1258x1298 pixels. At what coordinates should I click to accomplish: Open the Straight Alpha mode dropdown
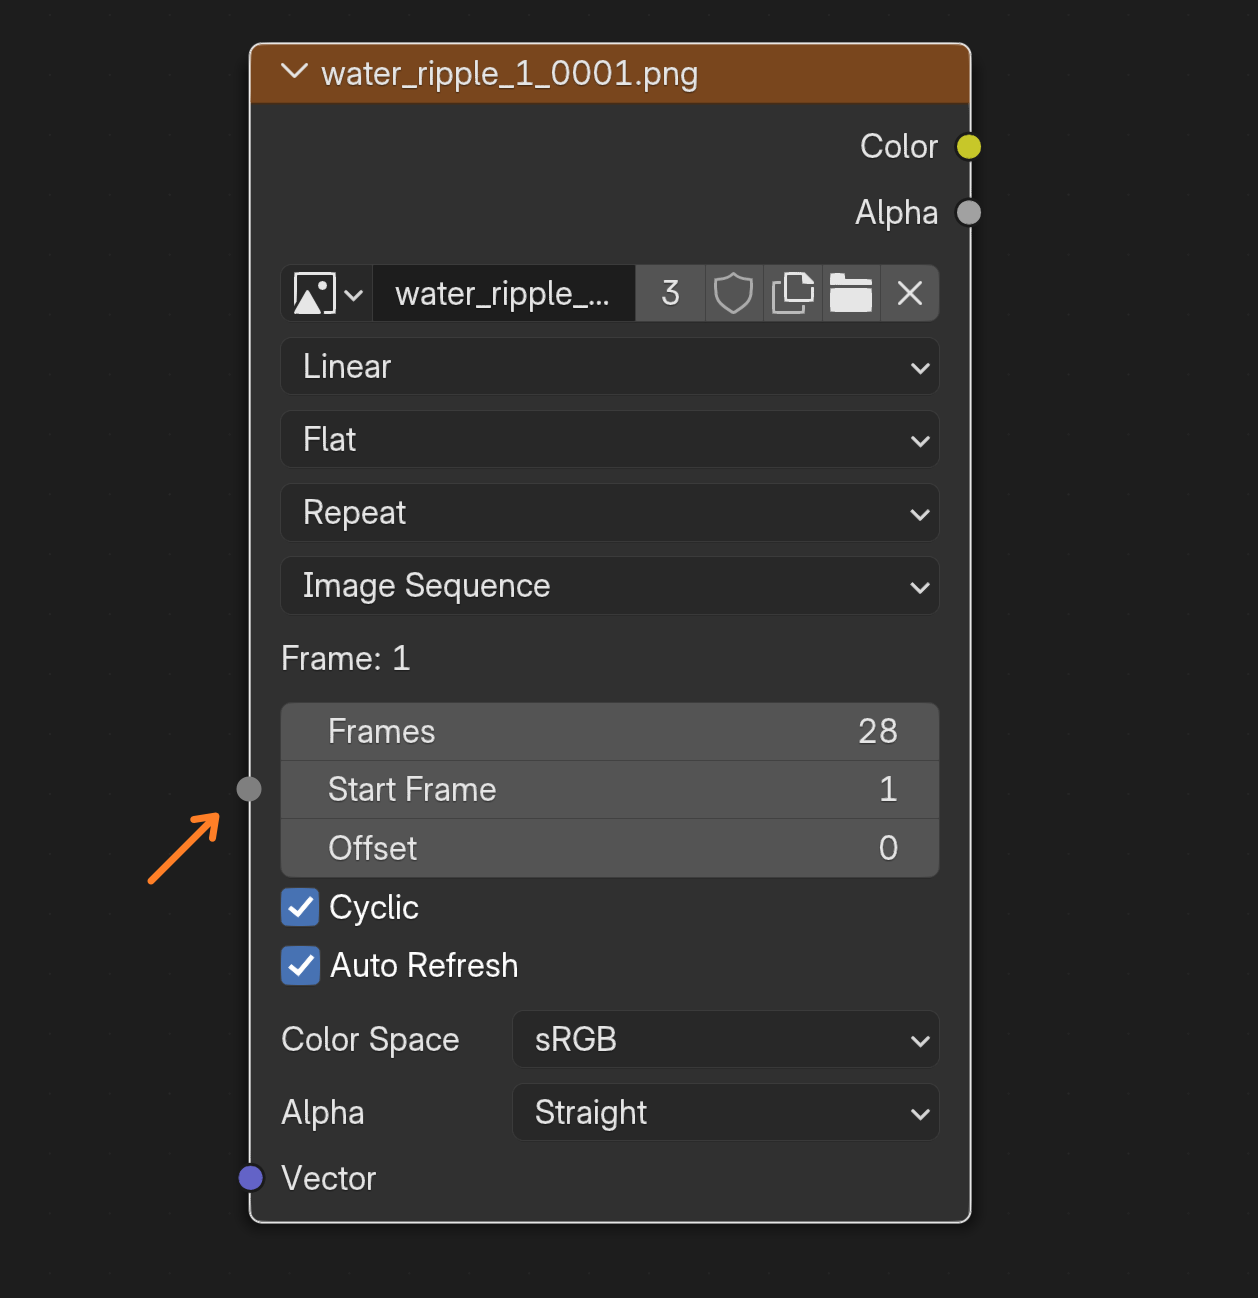[726, 1113]
